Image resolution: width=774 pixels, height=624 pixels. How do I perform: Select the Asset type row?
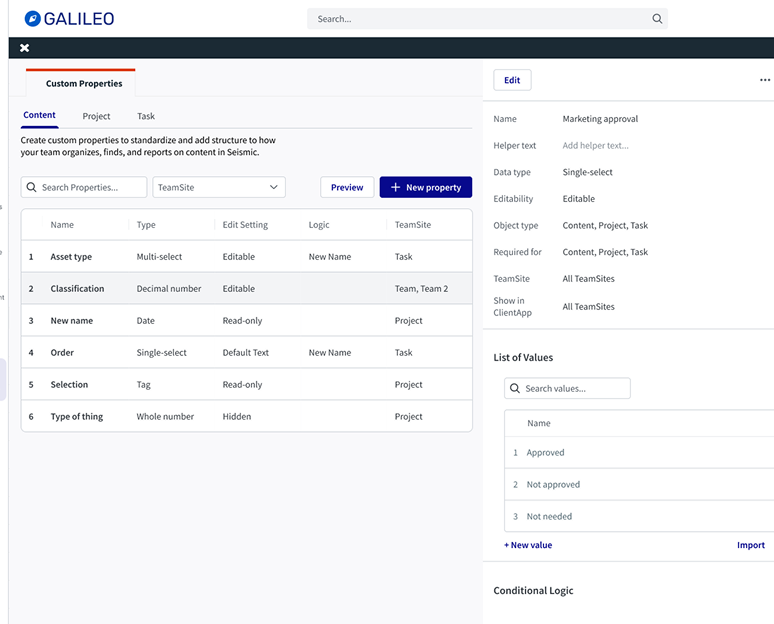click(x=247, y=257)
